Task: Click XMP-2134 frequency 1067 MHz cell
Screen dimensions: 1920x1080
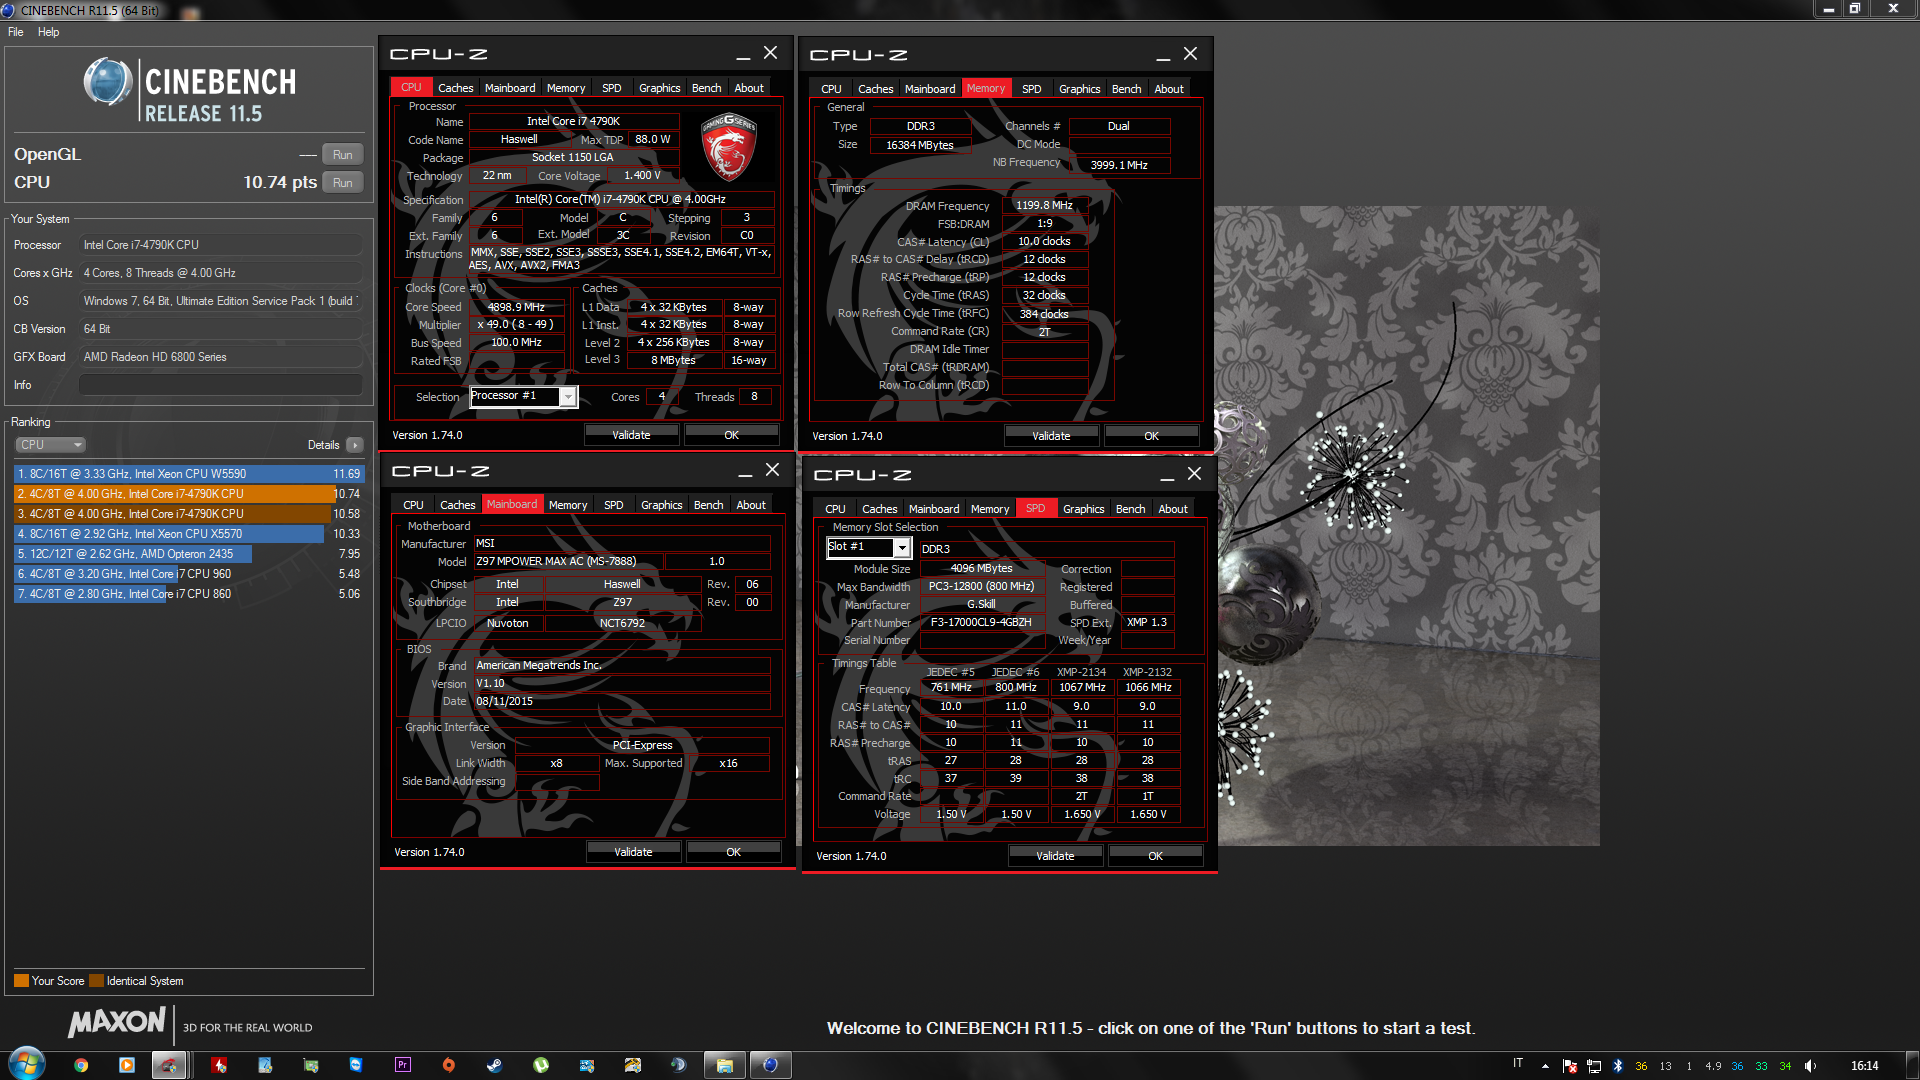Action: tap(1082, 687)
